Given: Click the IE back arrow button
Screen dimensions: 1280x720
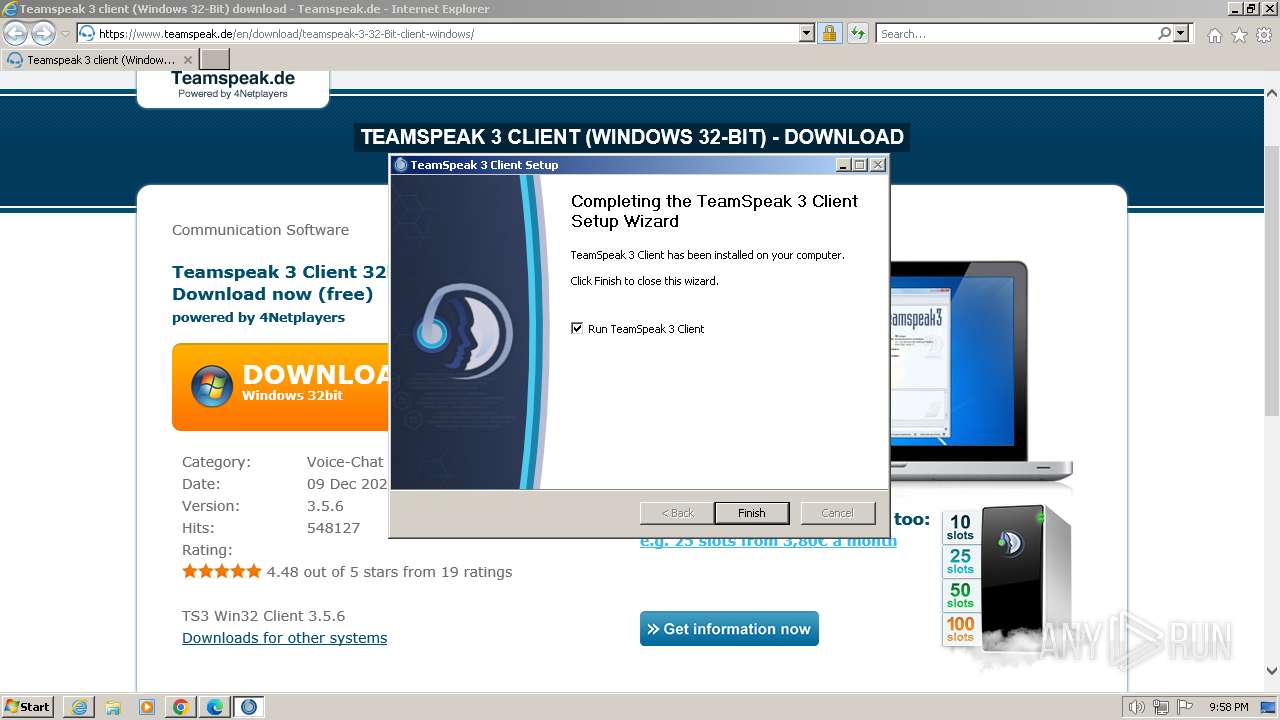Looking at the screenshot, I should [15, 33].
